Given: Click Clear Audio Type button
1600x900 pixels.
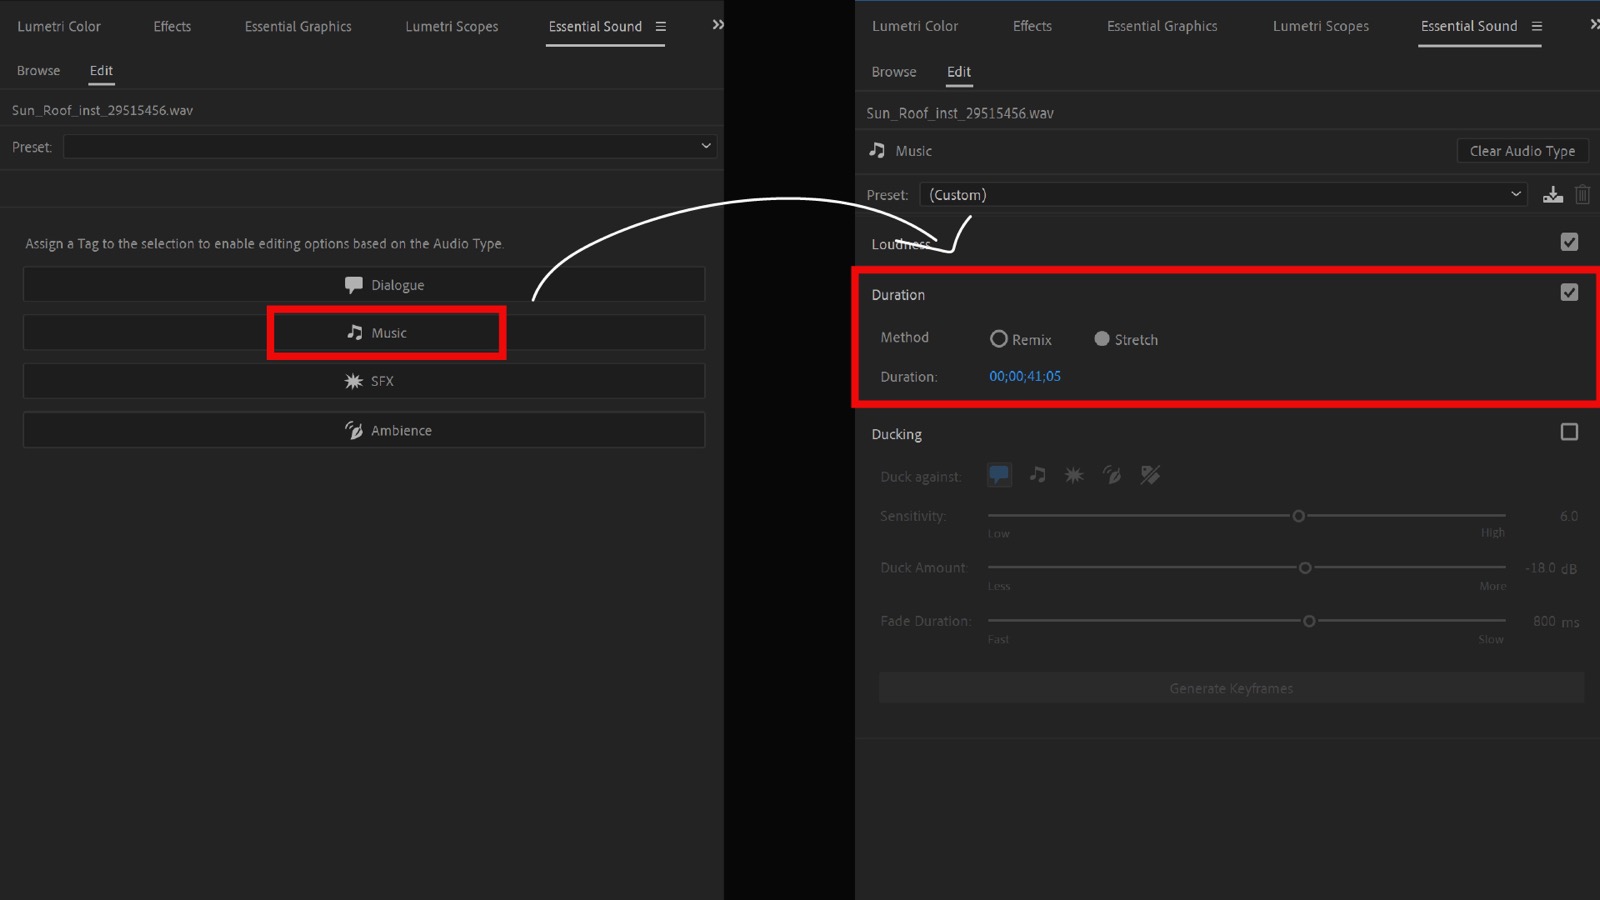Looking at the screenshot, I should [1522, 151].
